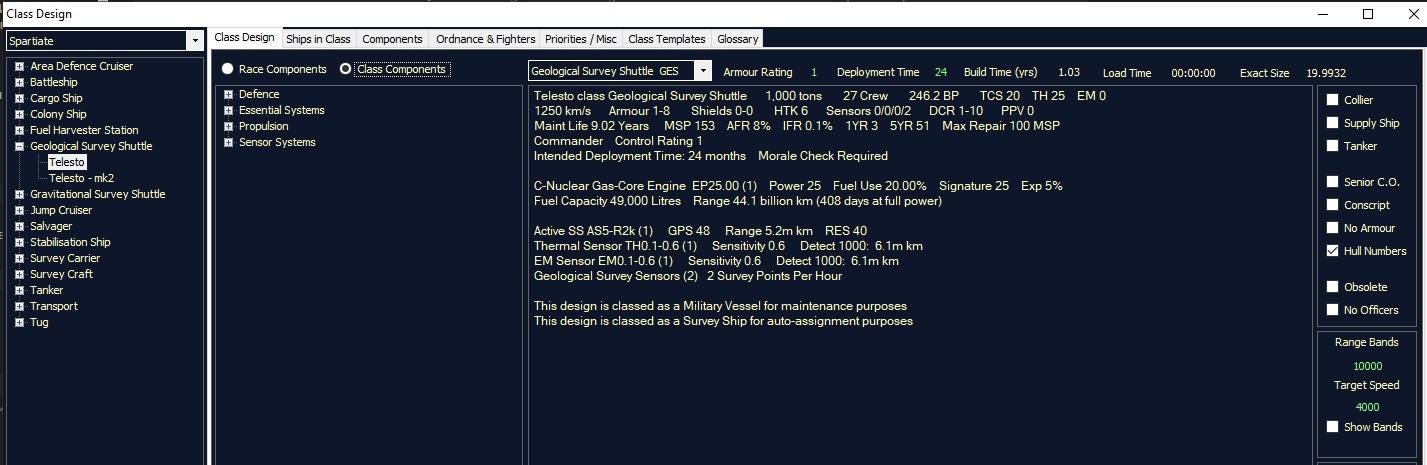This screenshot has width=1427, height=465.
Task: Expand the Salvager tree node
Action: pos(19,226)
